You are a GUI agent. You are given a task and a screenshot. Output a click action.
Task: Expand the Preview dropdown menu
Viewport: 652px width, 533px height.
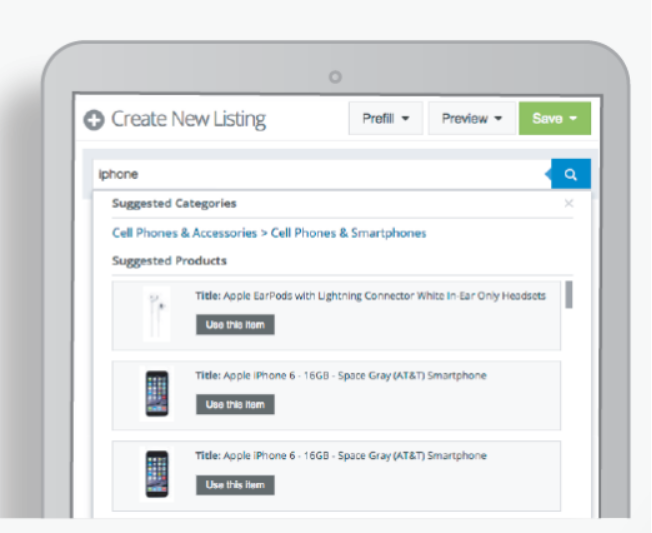pos(471,118)
